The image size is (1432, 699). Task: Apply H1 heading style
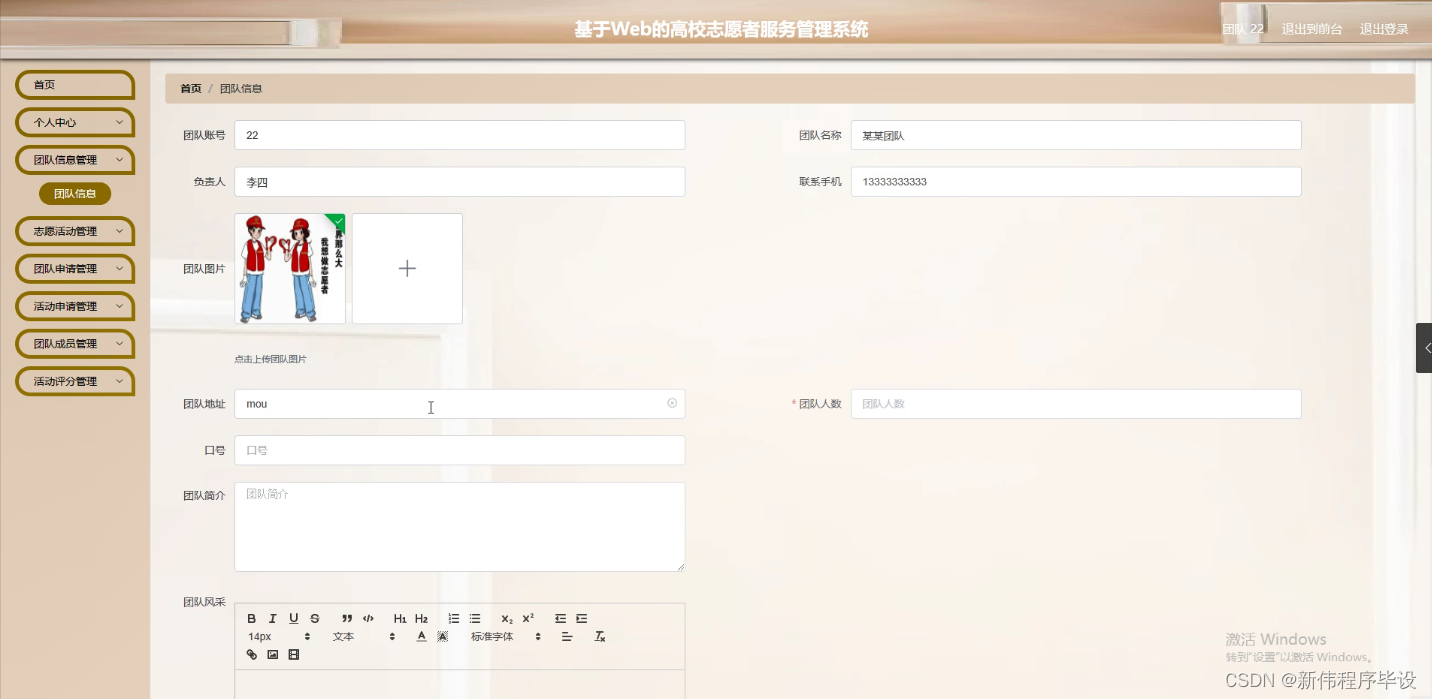pyautogui.click(x=400, y=618)
